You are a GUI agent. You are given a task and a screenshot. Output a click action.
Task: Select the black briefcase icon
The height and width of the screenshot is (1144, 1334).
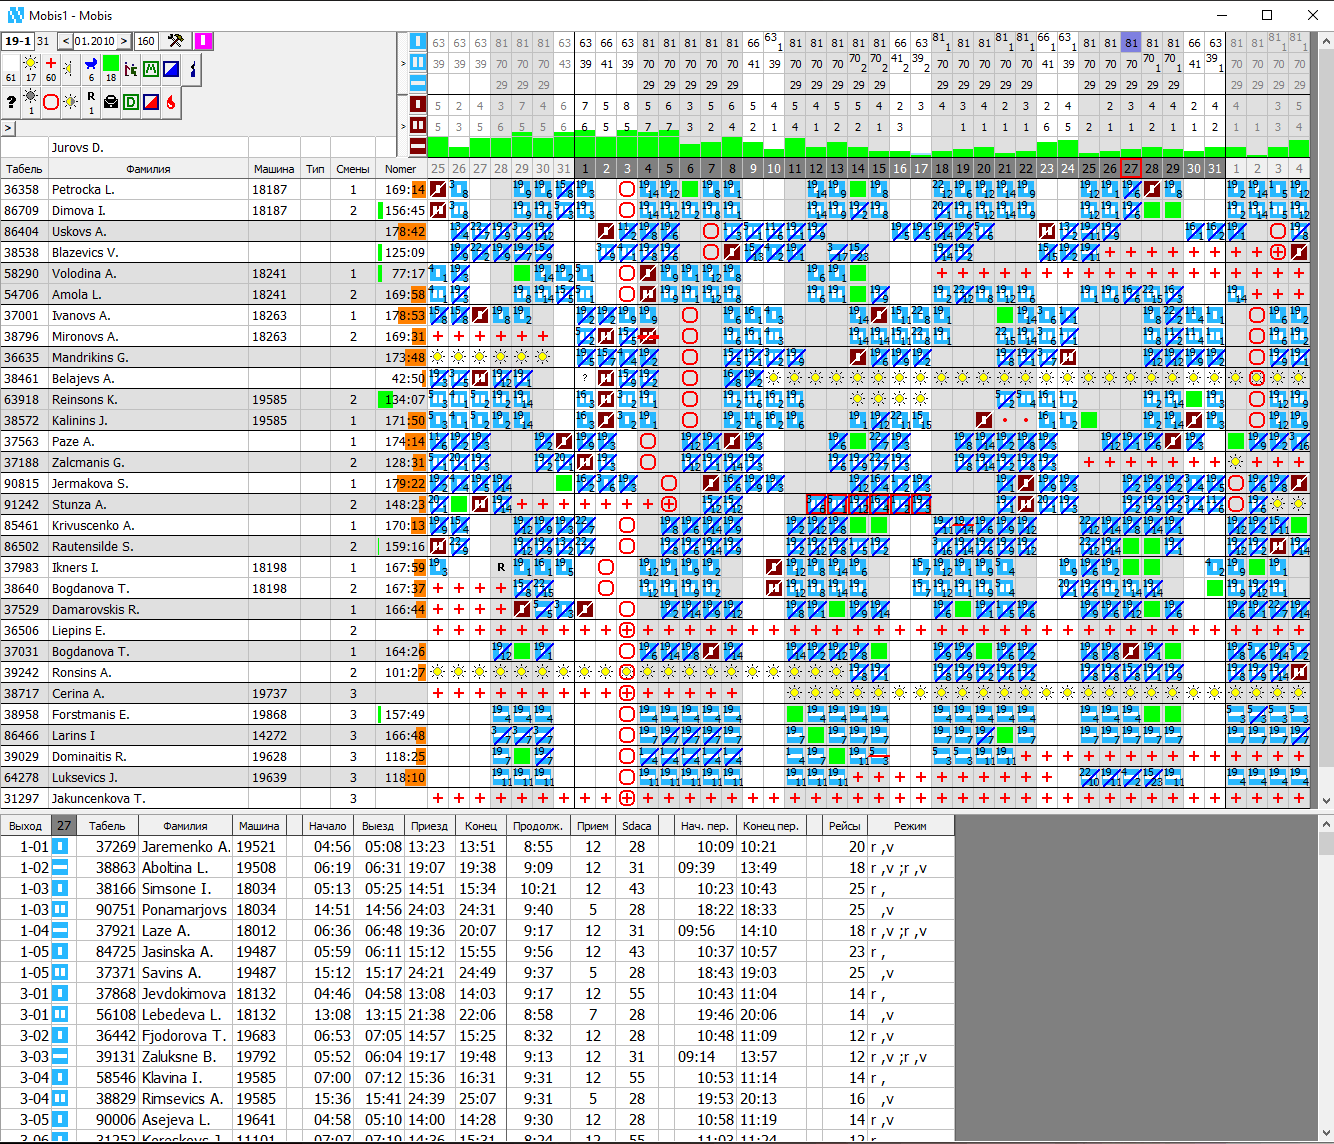(x=111, y=102)
